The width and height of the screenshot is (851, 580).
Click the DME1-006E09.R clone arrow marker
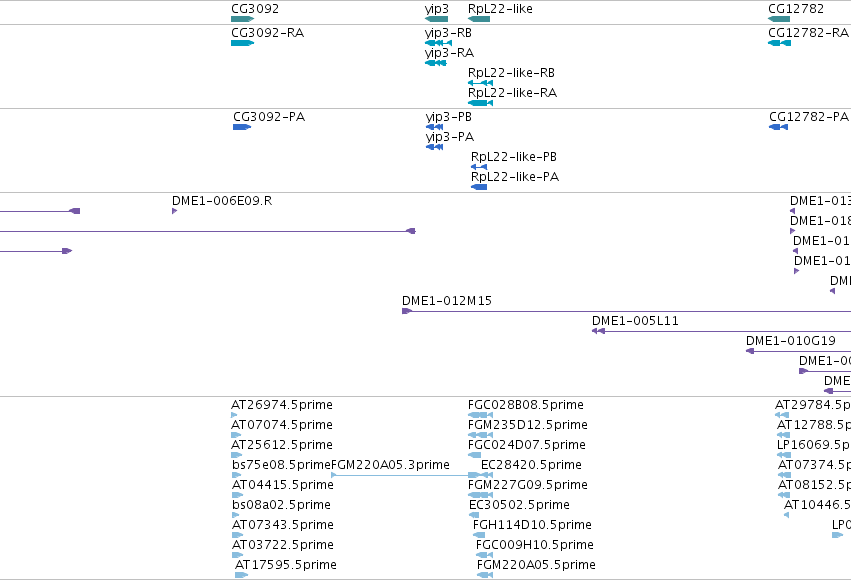pos(174,211)
